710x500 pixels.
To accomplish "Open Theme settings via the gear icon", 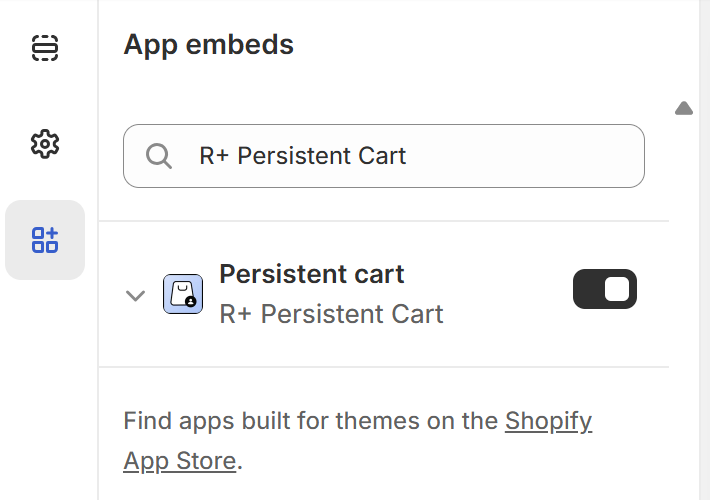I will pos(45,144).
